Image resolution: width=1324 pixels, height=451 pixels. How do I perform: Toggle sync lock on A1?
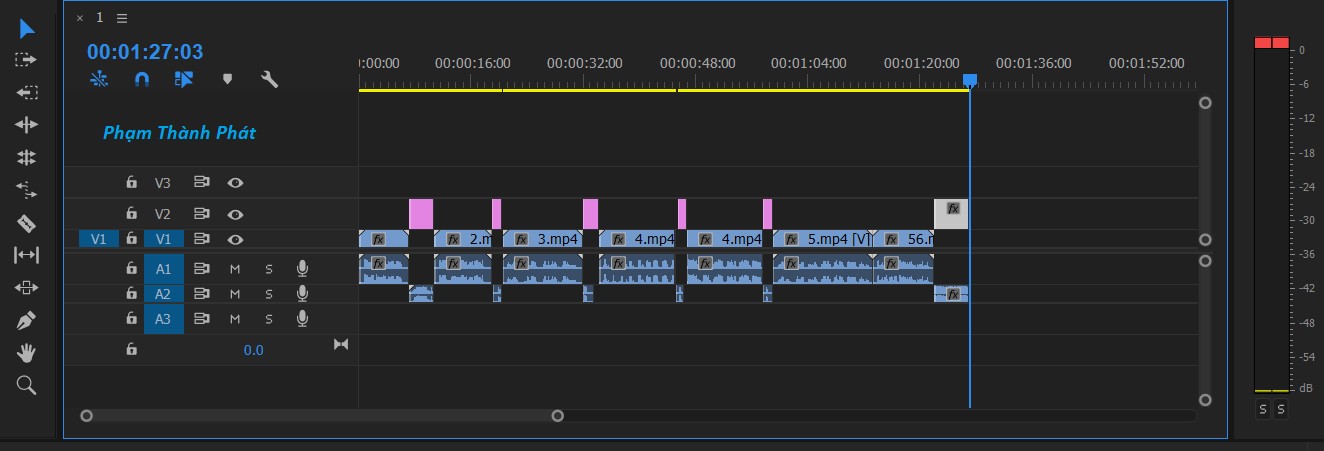201,268
